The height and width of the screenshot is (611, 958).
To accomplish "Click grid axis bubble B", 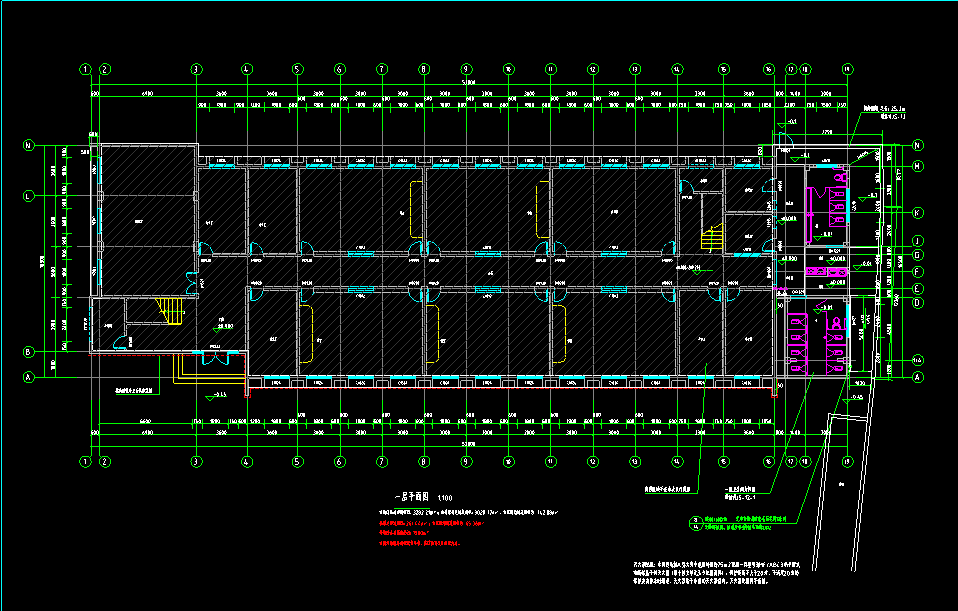I will [x=28, y=351].
